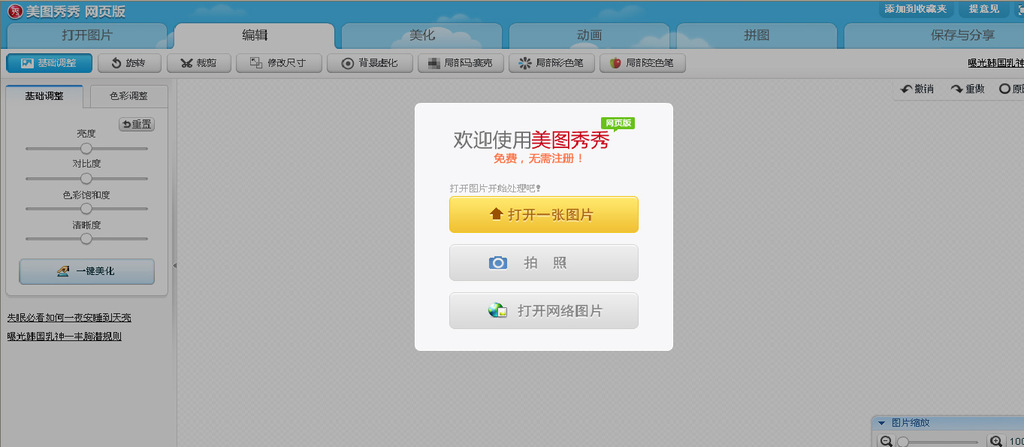Select the 背景虚化 blur tool
The height and width of the screenshot is (447, 1024).
point(370,63)
